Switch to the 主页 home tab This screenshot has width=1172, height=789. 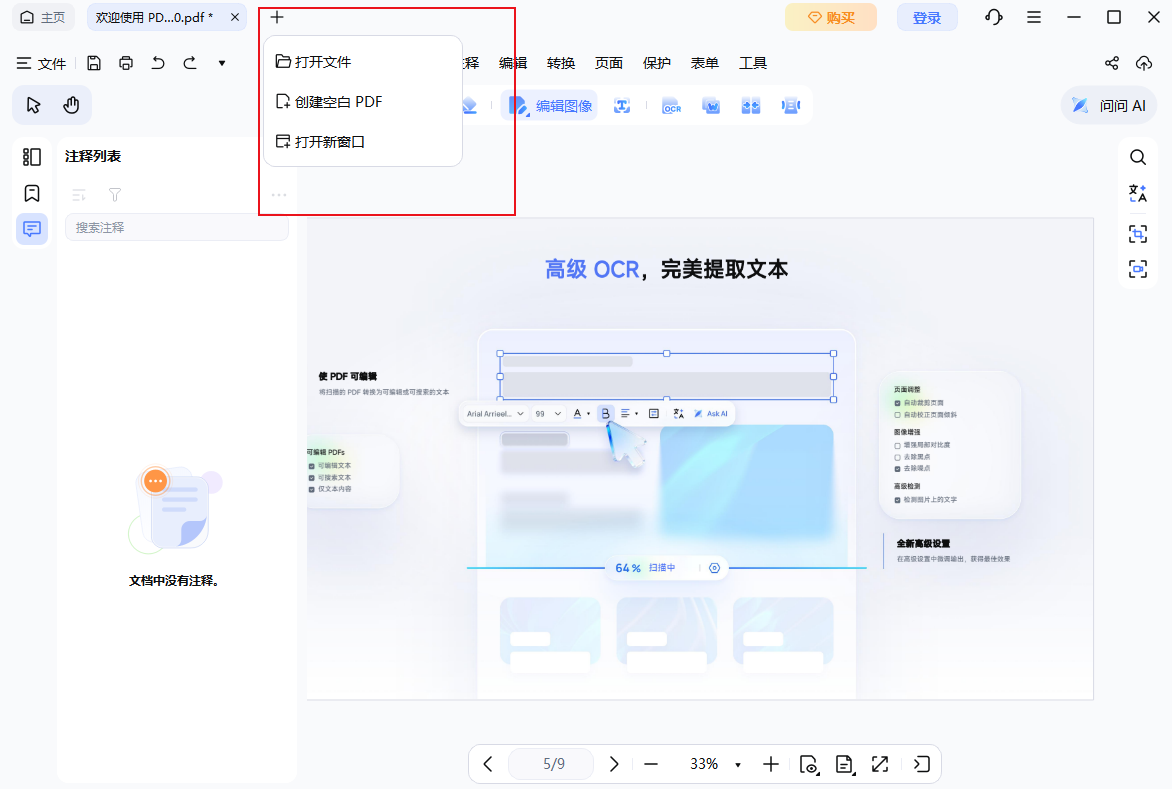43,17
